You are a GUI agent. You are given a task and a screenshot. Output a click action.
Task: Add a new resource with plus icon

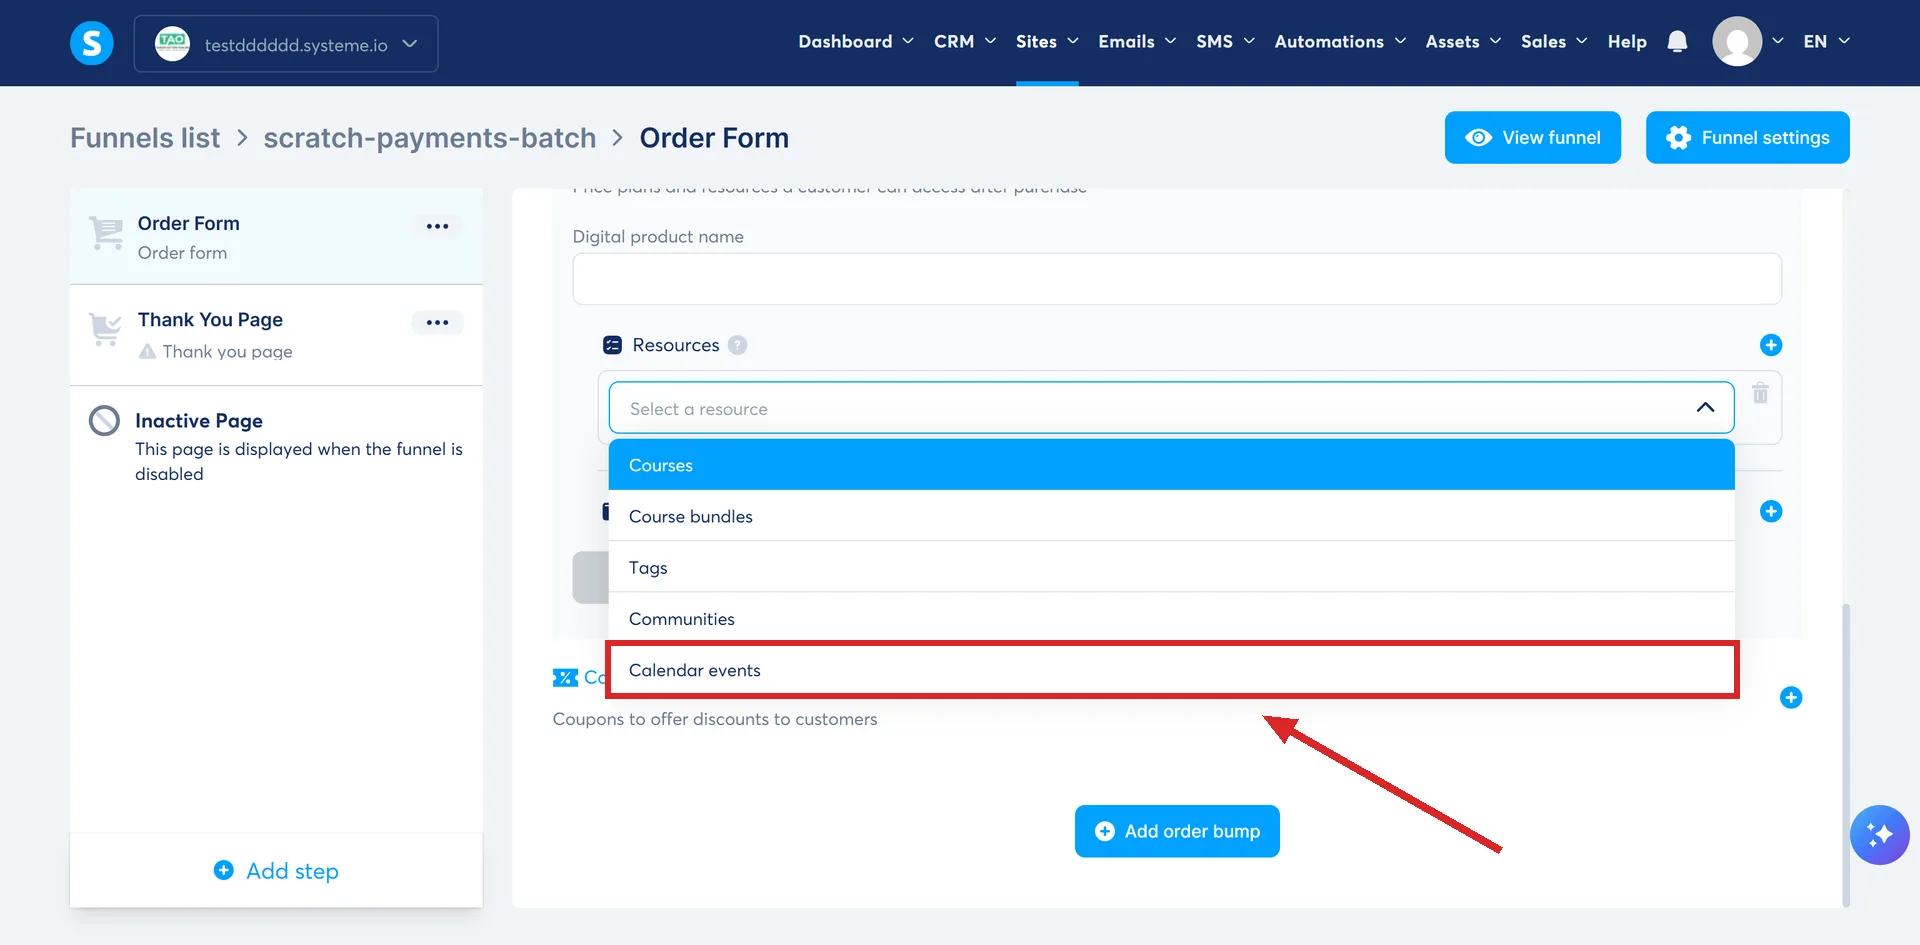(x=1771, y=345)
